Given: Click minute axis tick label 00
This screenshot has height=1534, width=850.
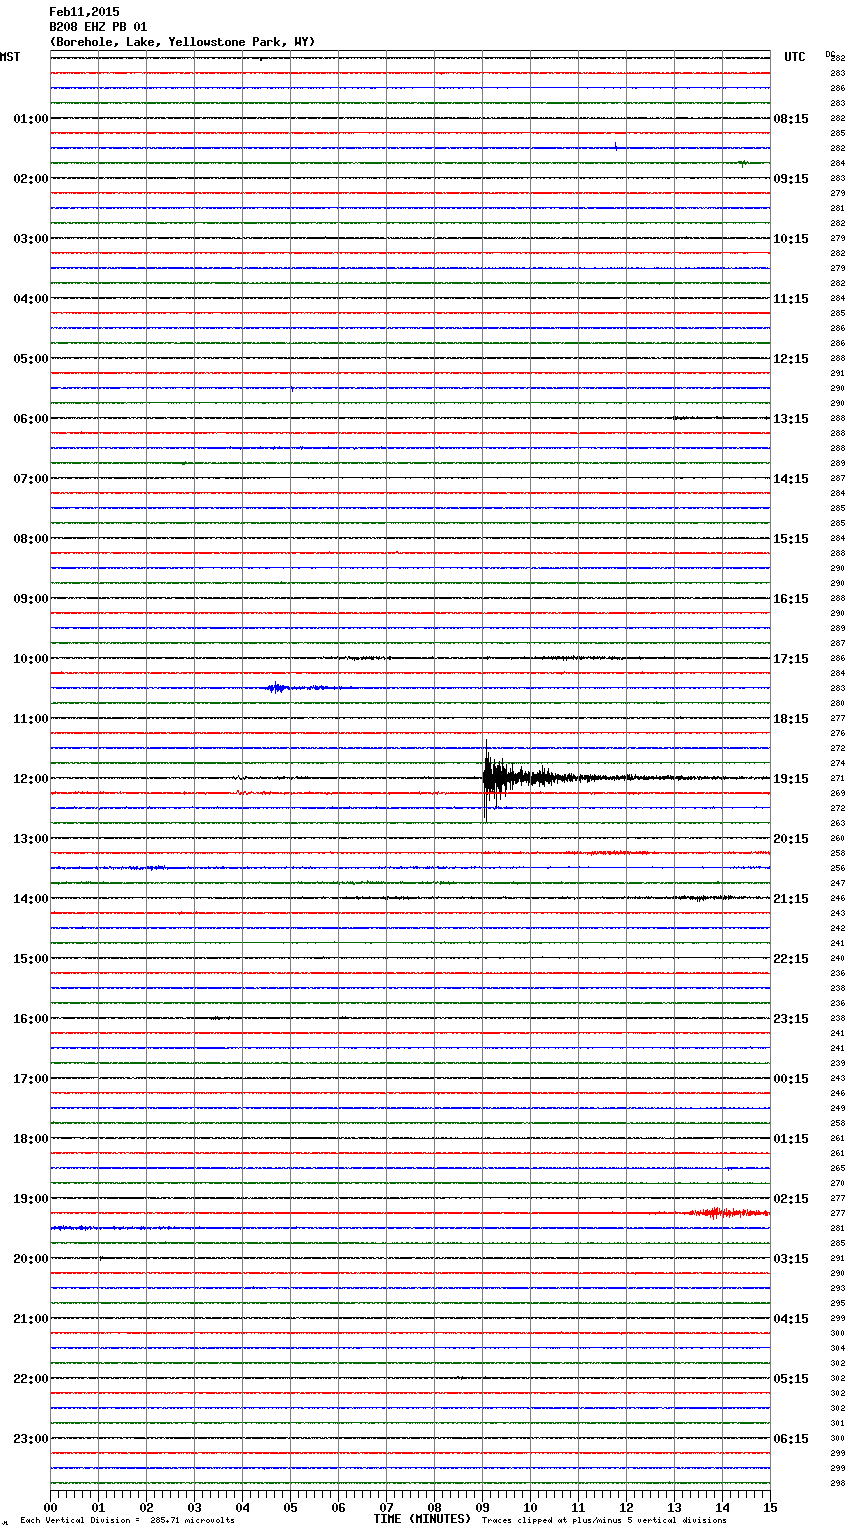Looking at the screenshot, I should (50, 1507).
